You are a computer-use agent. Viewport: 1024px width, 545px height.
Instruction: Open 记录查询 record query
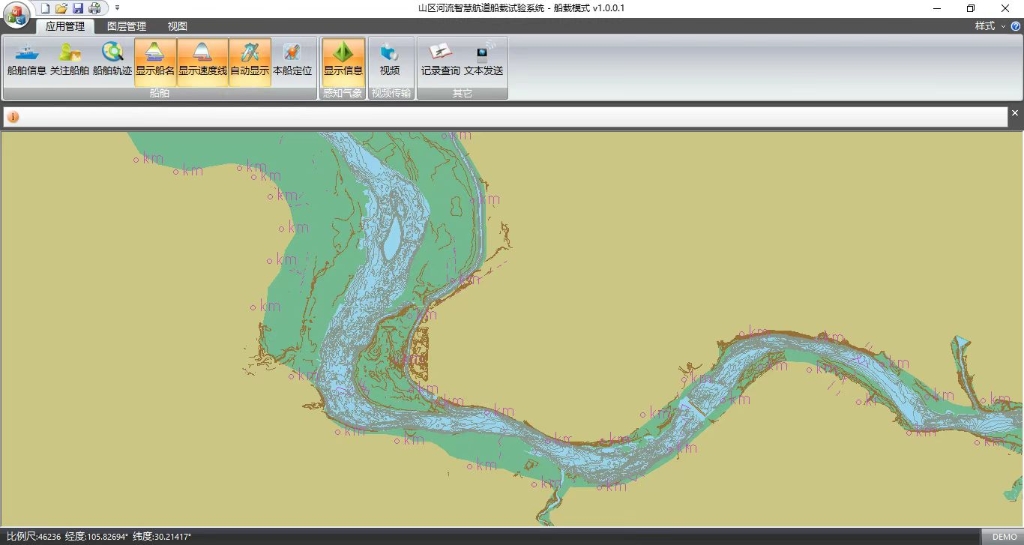(440, 61)
